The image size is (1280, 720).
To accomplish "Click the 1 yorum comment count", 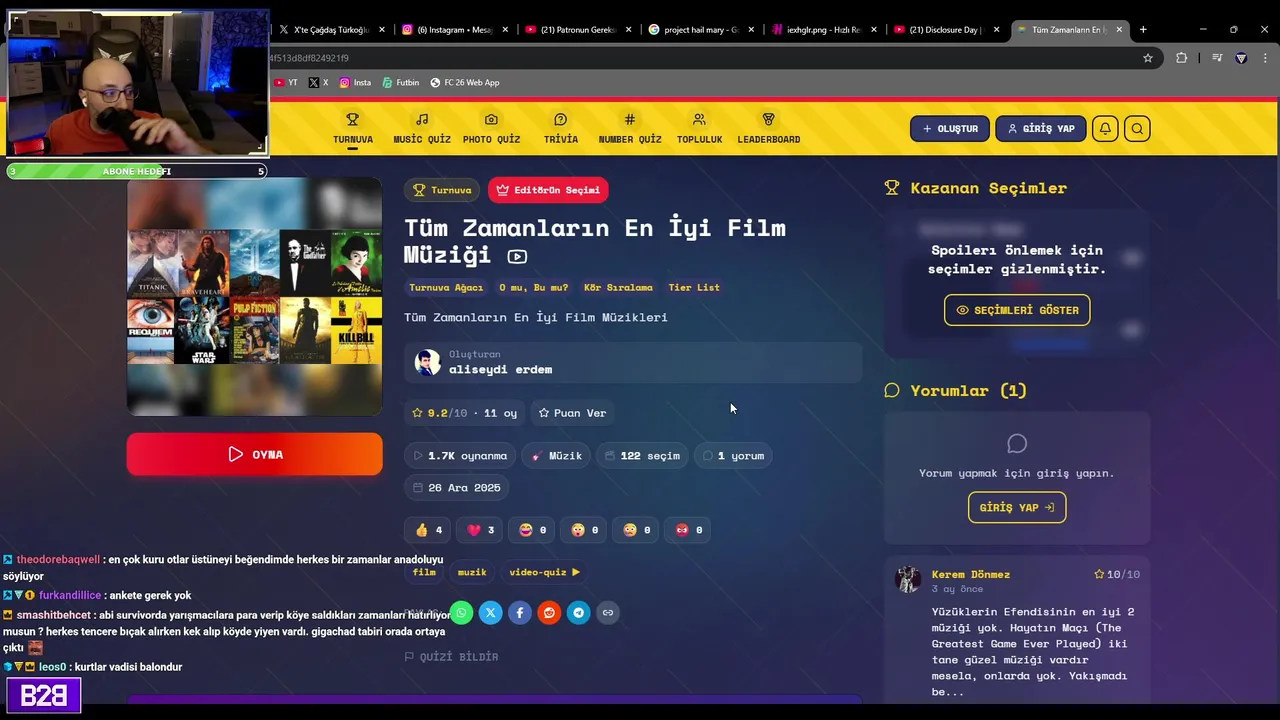I will (x=734, y=456).
